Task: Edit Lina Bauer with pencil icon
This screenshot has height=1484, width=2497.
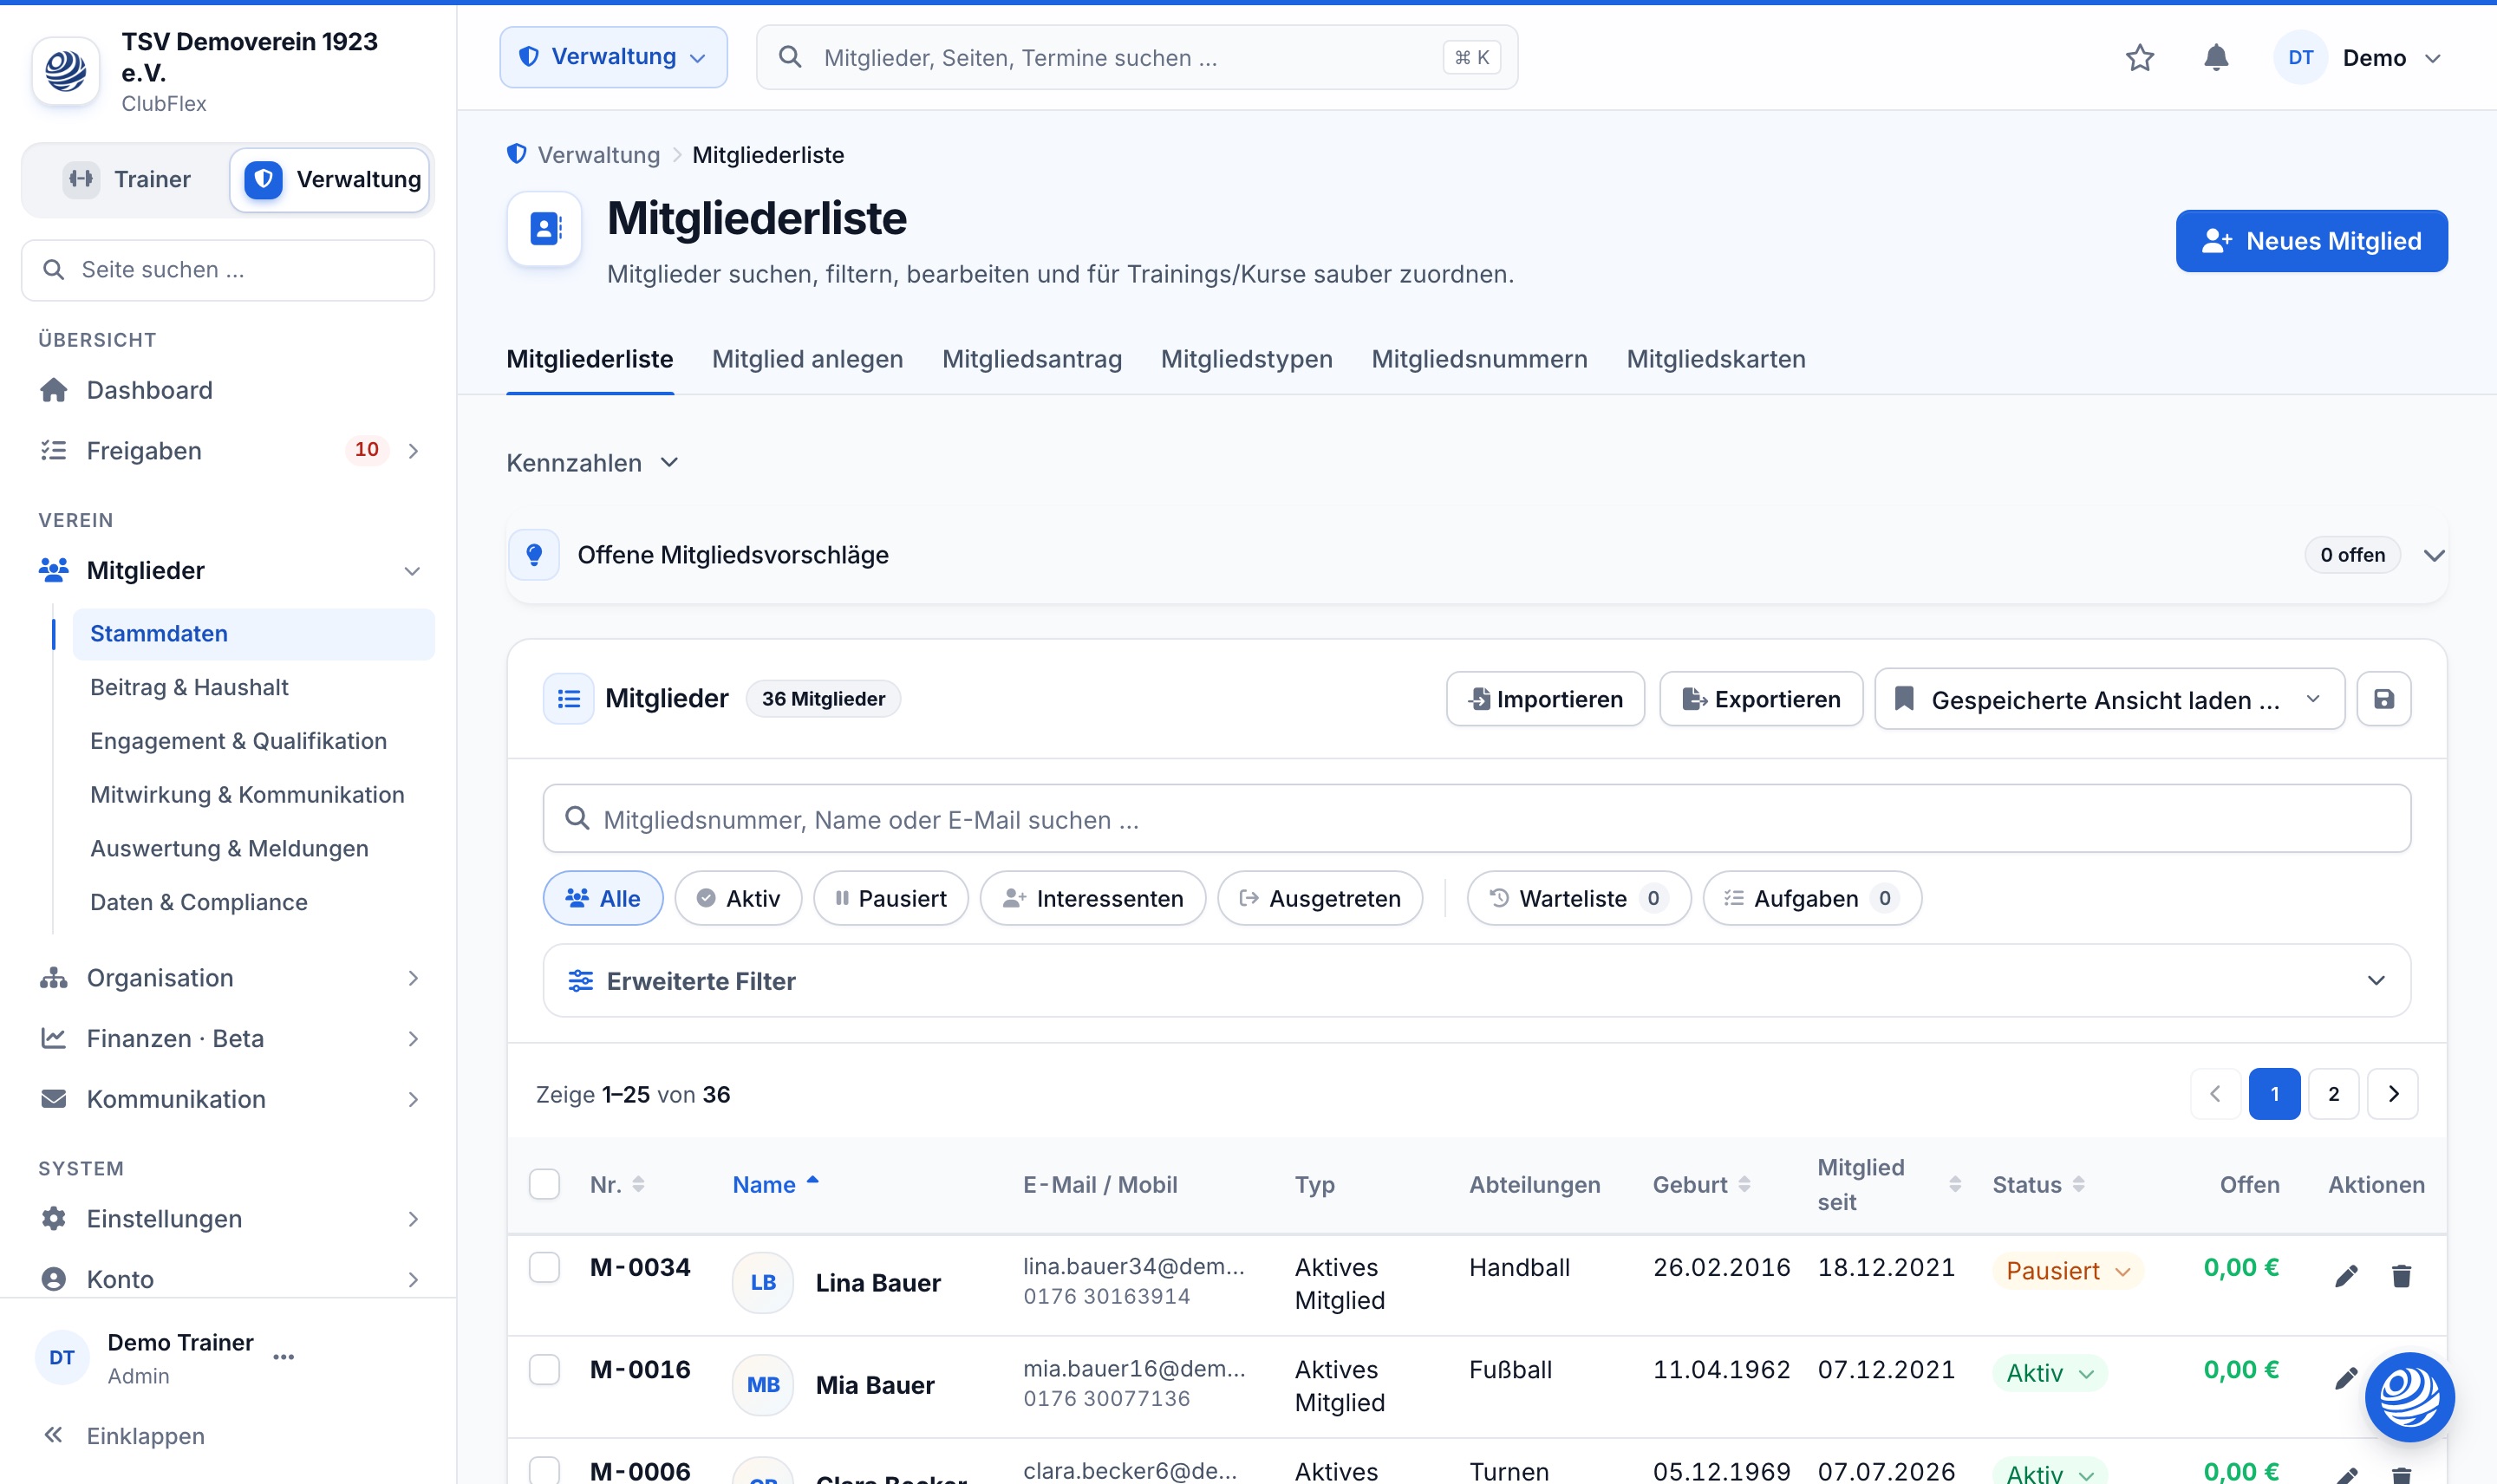Action: click(2346, 1276)
